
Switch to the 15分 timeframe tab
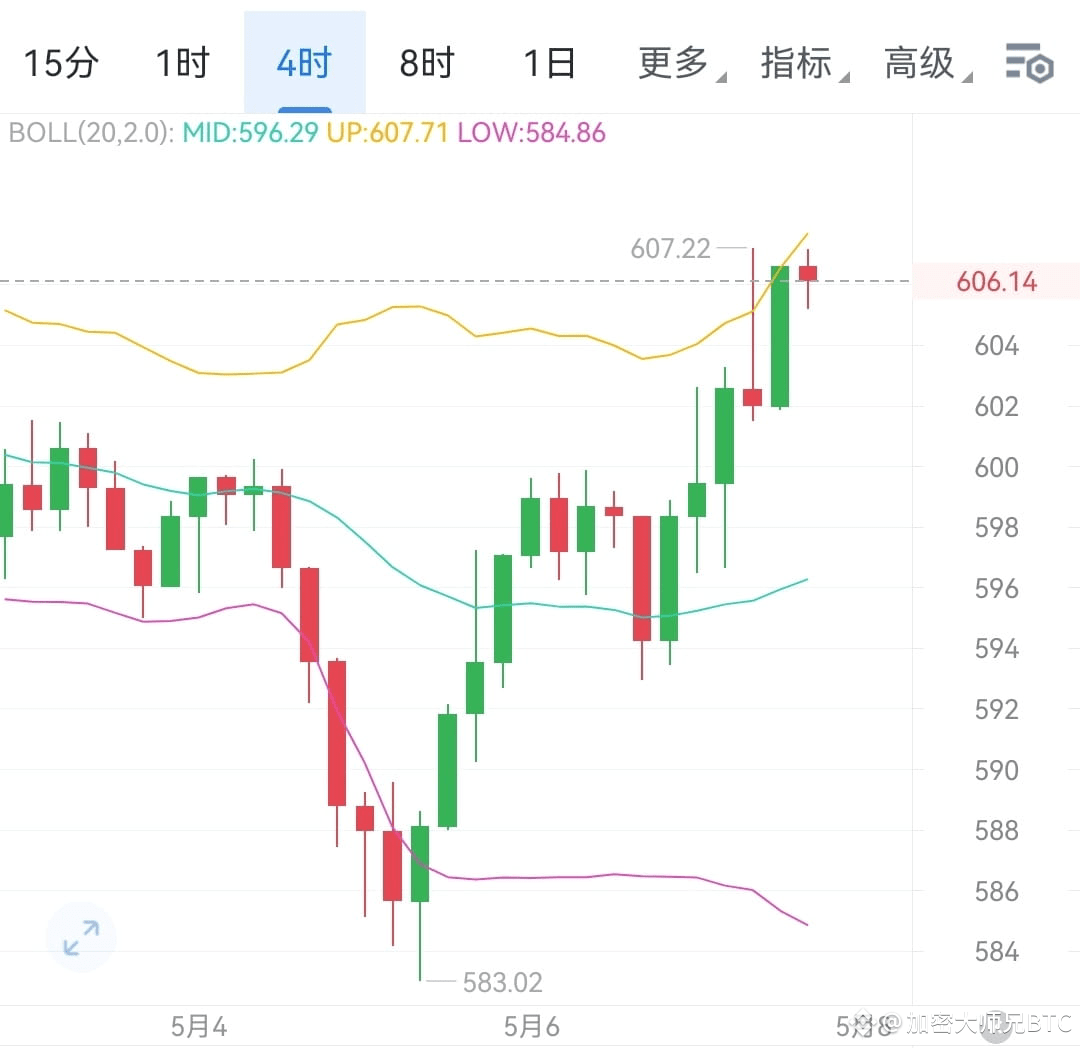(x=62, y=62)
